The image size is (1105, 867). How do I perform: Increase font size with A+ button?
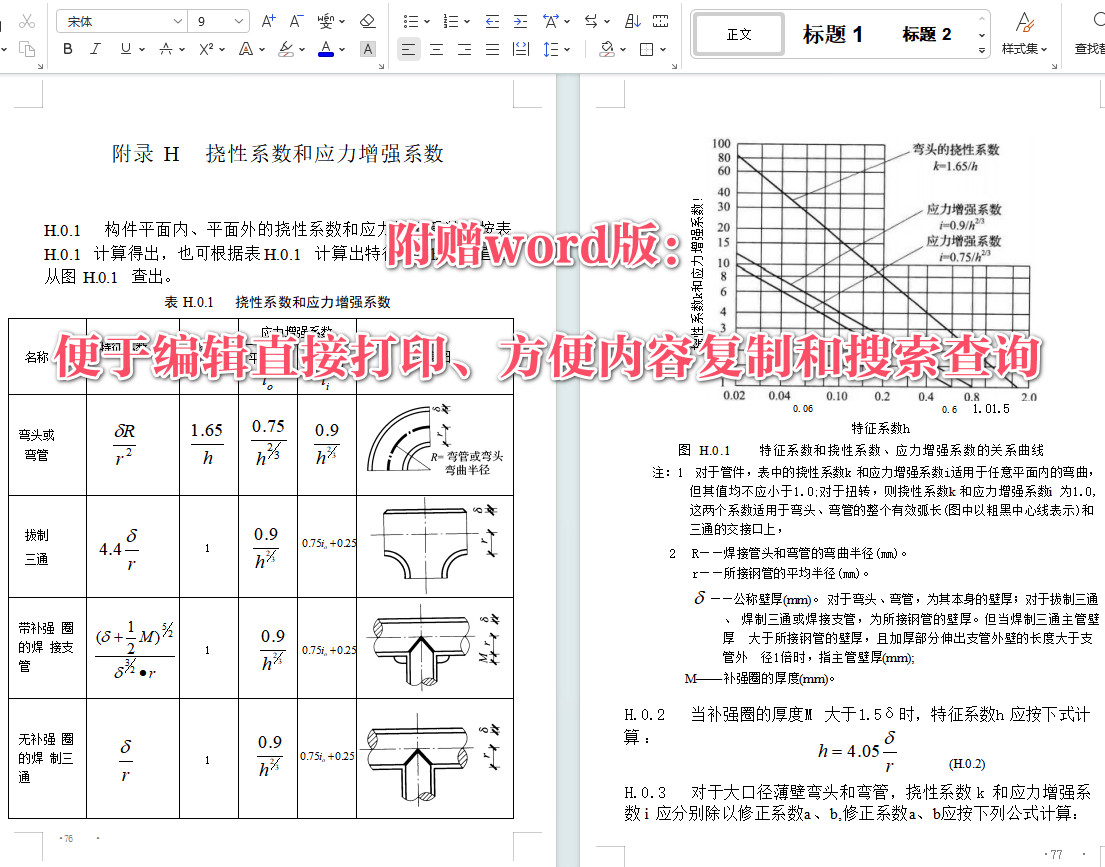pyautogui.click(x=268, y=21)
